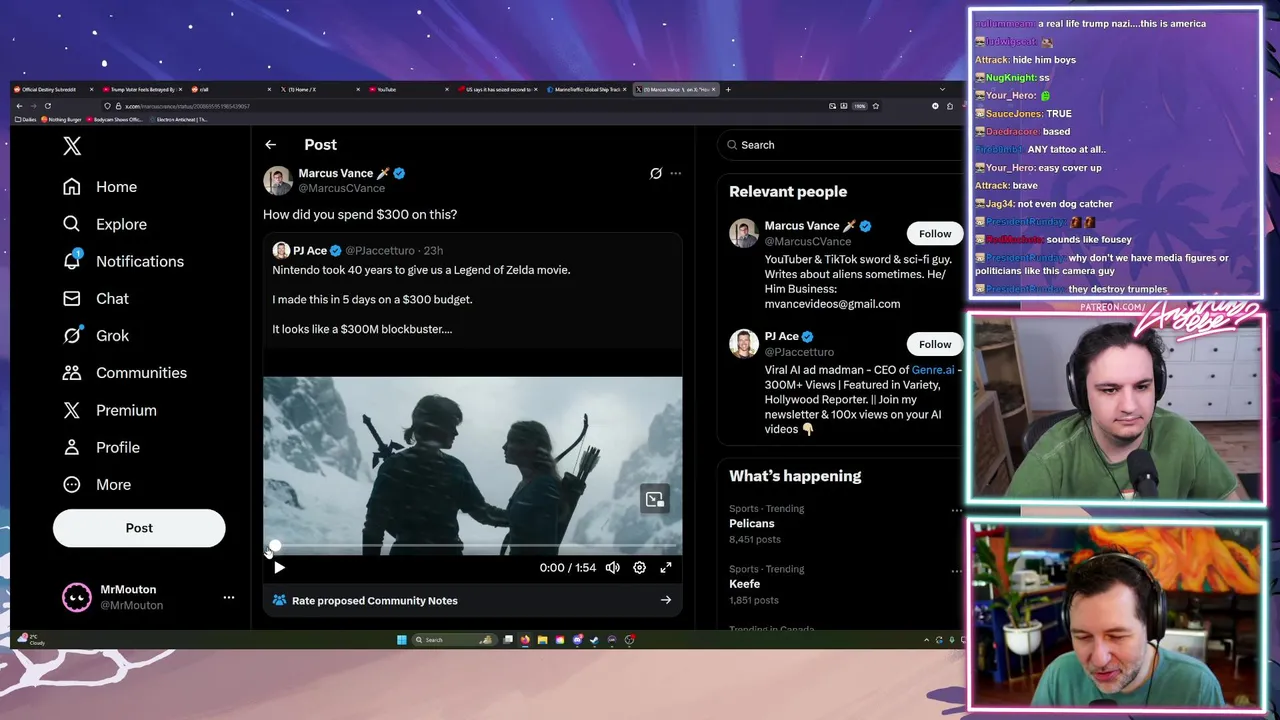Open the Genre.ai link in PJ Ace's bio
This screenshot has width=1280, height=720.
coord(933,370)
